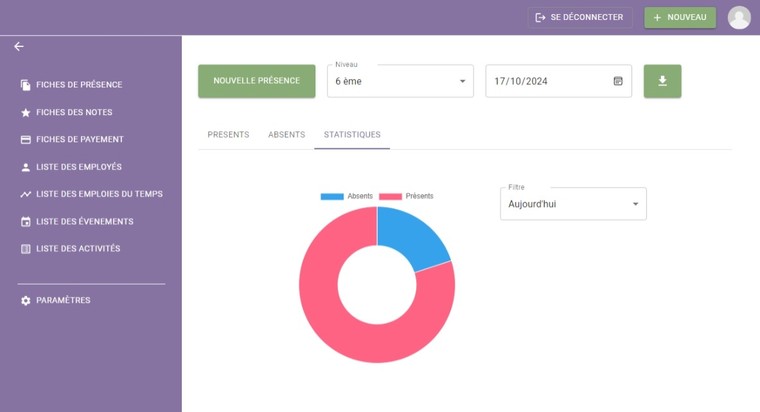Click the Fiches de Présence document icon
The height and width of the screenshot is (412, 760).
coord(26,85)
